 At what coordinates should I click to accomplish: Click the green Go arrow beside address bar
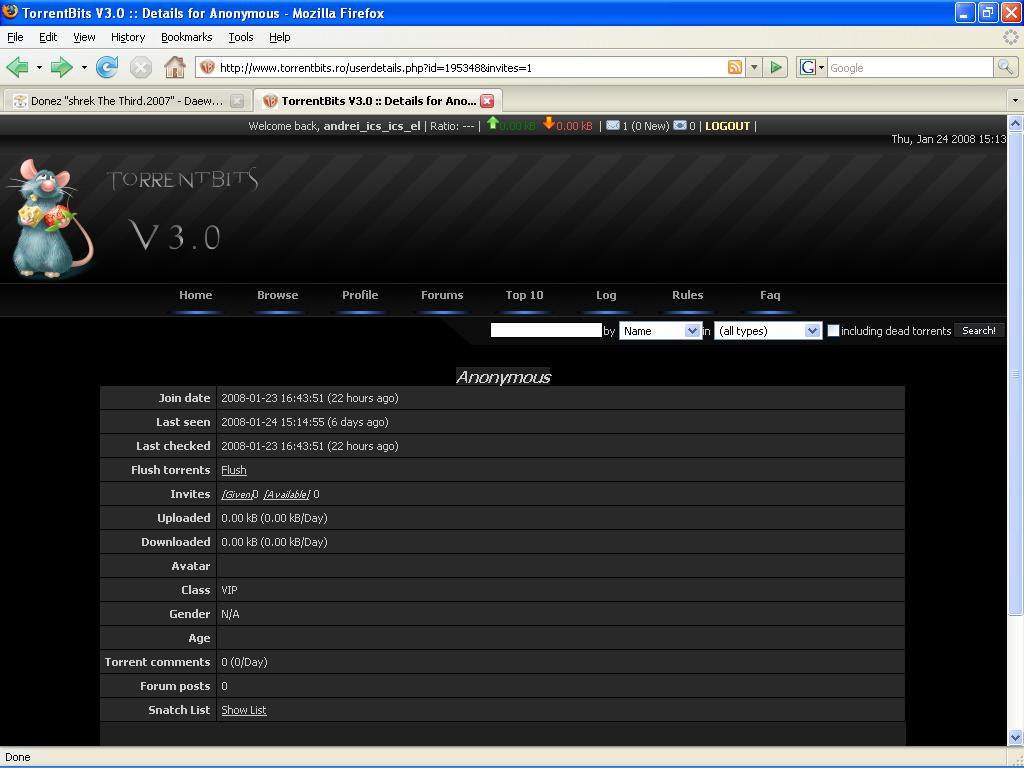pyautogui.click(x=776, y=67)
